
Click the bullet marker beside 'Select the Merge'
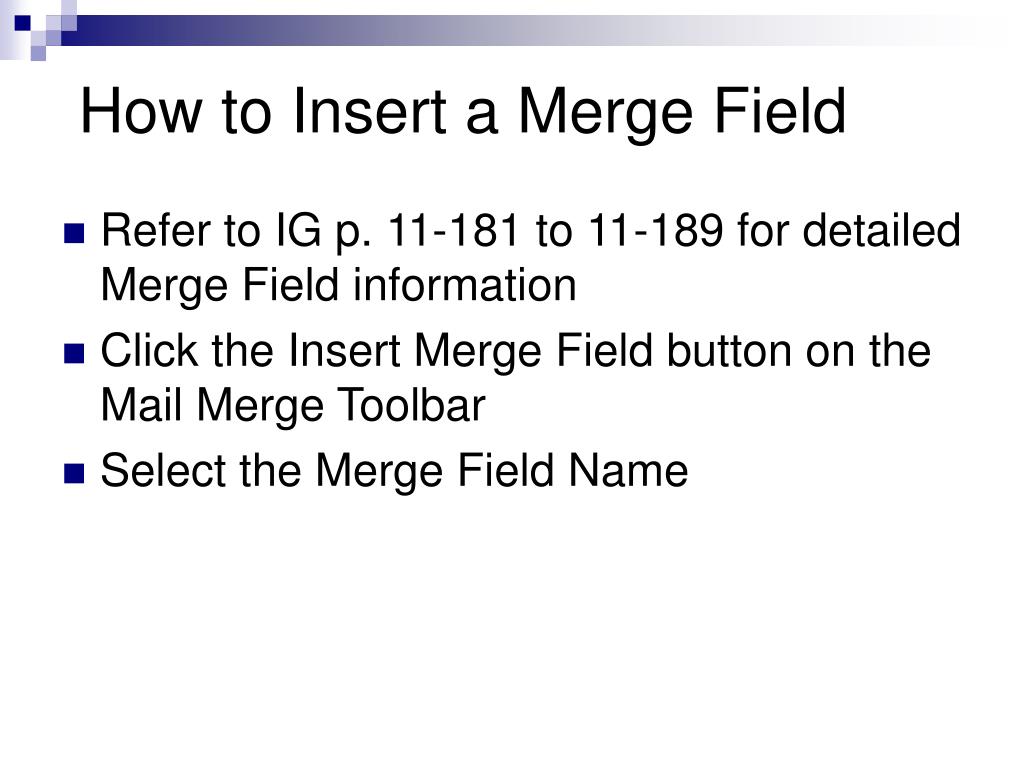coord(74,473)
